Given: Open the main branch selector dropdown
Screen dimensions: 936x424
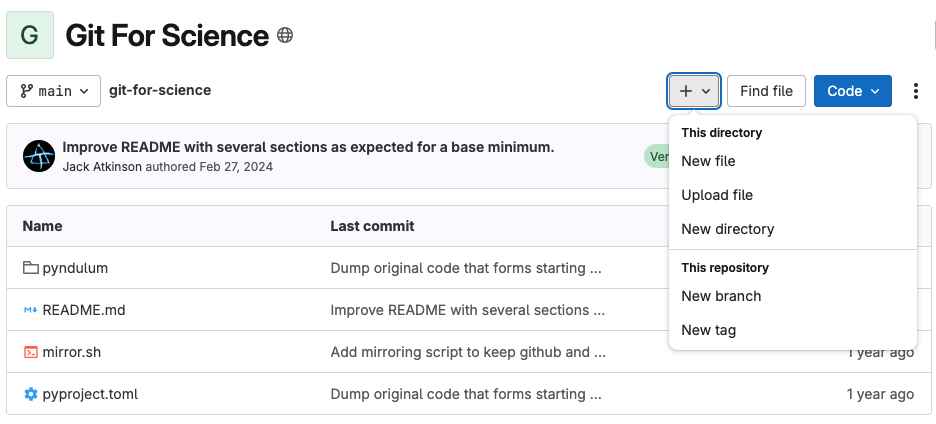Looking at the screenshot, I should [x=54, y=91].
